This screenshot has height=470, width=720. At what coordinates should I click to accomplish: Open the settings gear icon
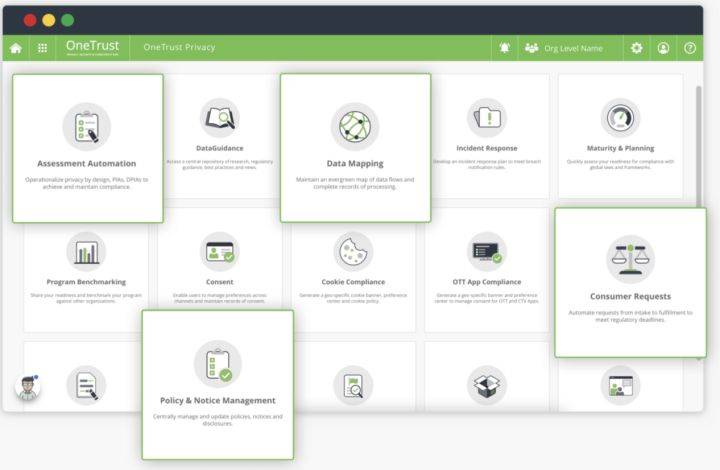click(x=636, y=48)
